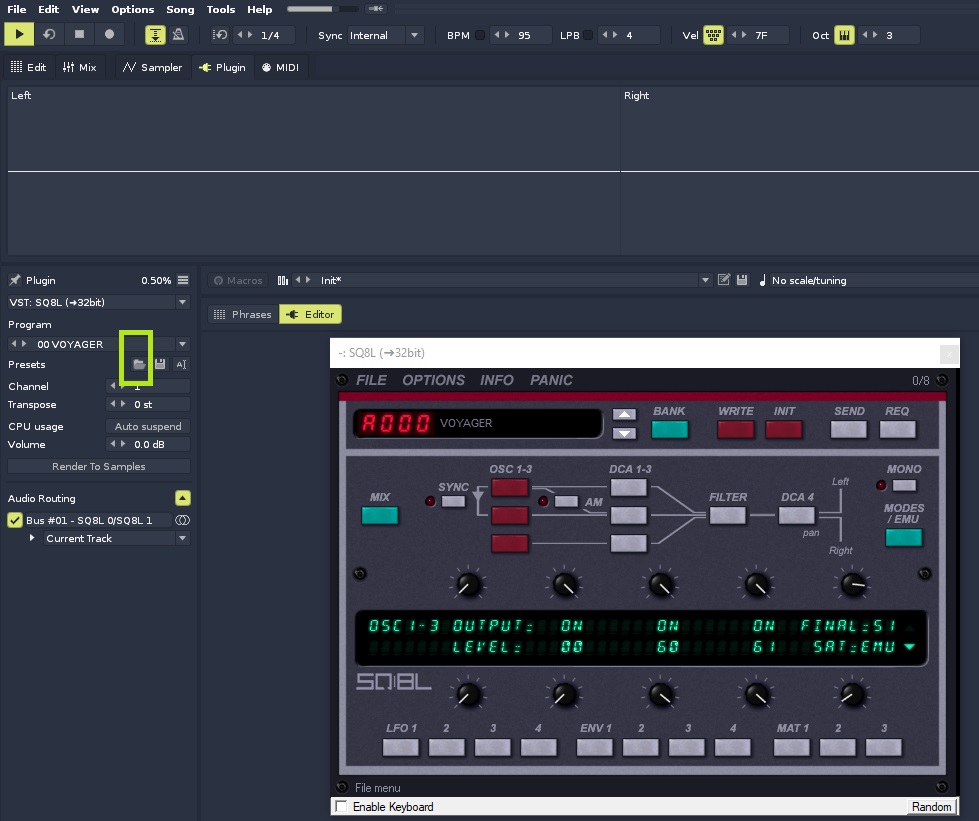Open the Options menu in Renoise
The width and height of the screenshot is (979, 821).
click(132, 9)
